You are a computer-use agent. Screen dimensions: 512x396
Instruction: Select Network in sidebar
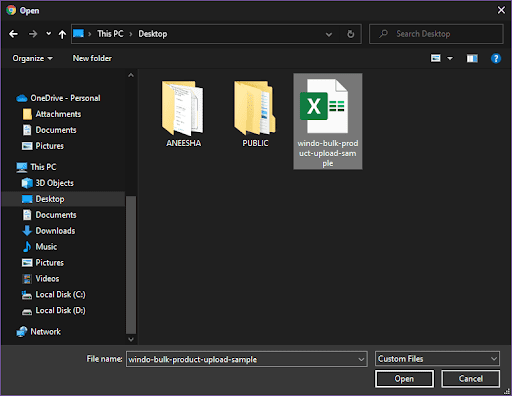pos(39,332)
